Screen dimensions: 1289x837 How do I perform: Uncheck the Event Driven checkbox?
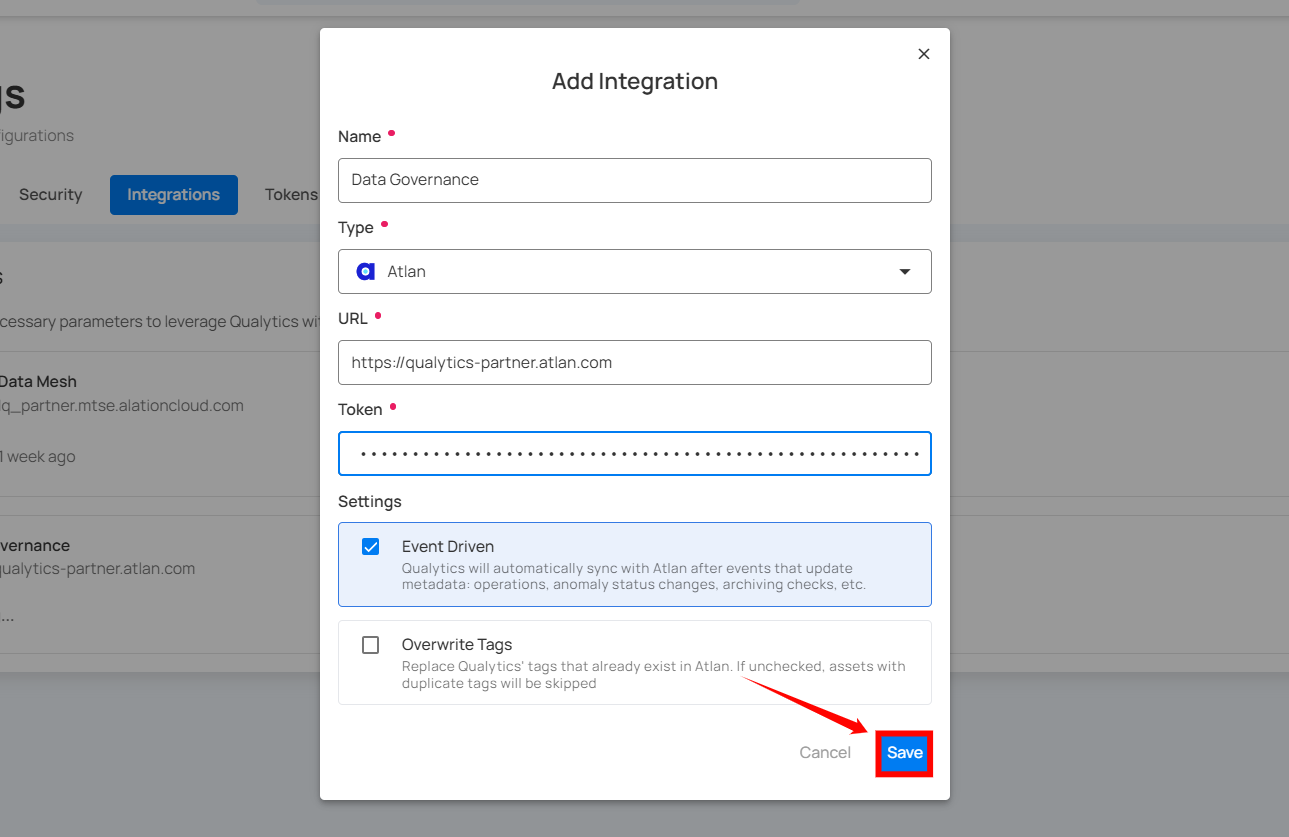click(x=371, y=547)
